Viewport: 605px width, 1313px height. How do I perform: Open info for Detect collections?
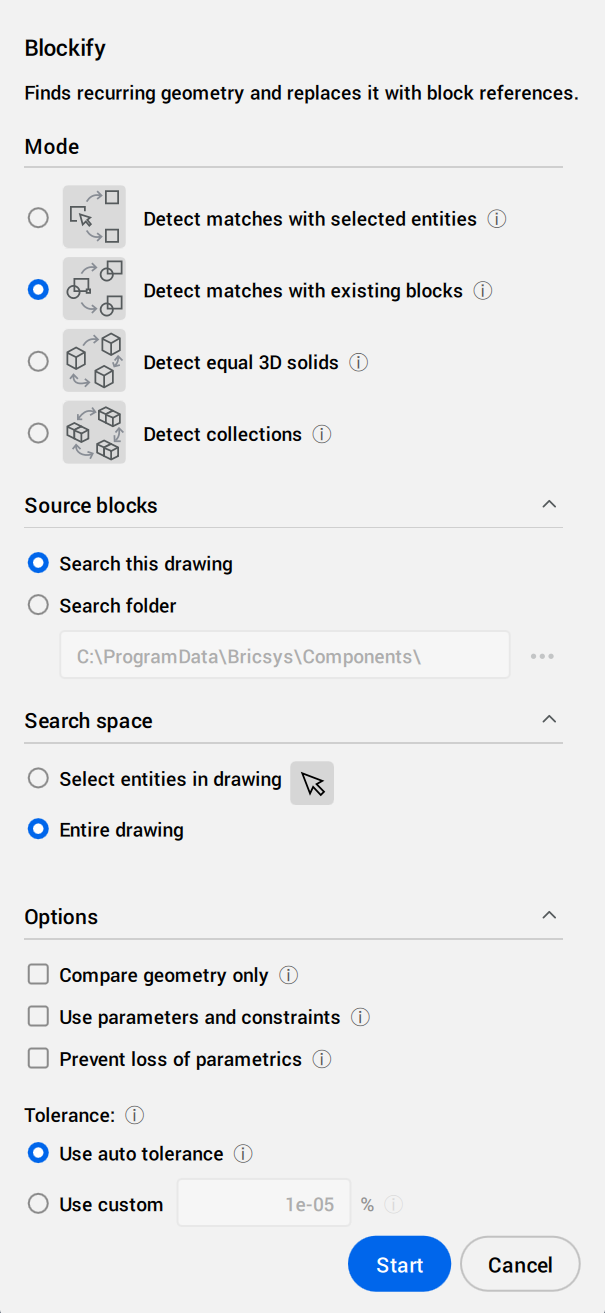tap(321, 434)
